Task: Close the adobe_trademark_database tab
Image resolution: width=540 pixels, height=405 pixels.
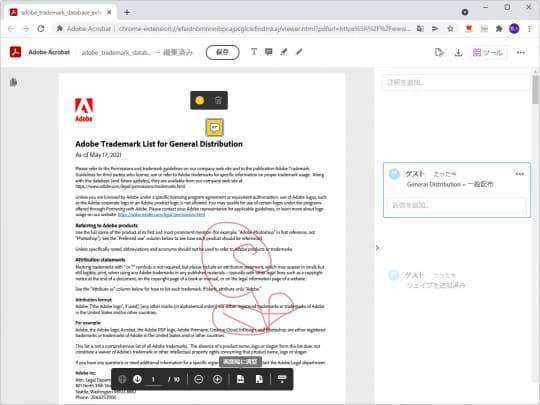Action: pyautogui.click(x=109, y=12)
